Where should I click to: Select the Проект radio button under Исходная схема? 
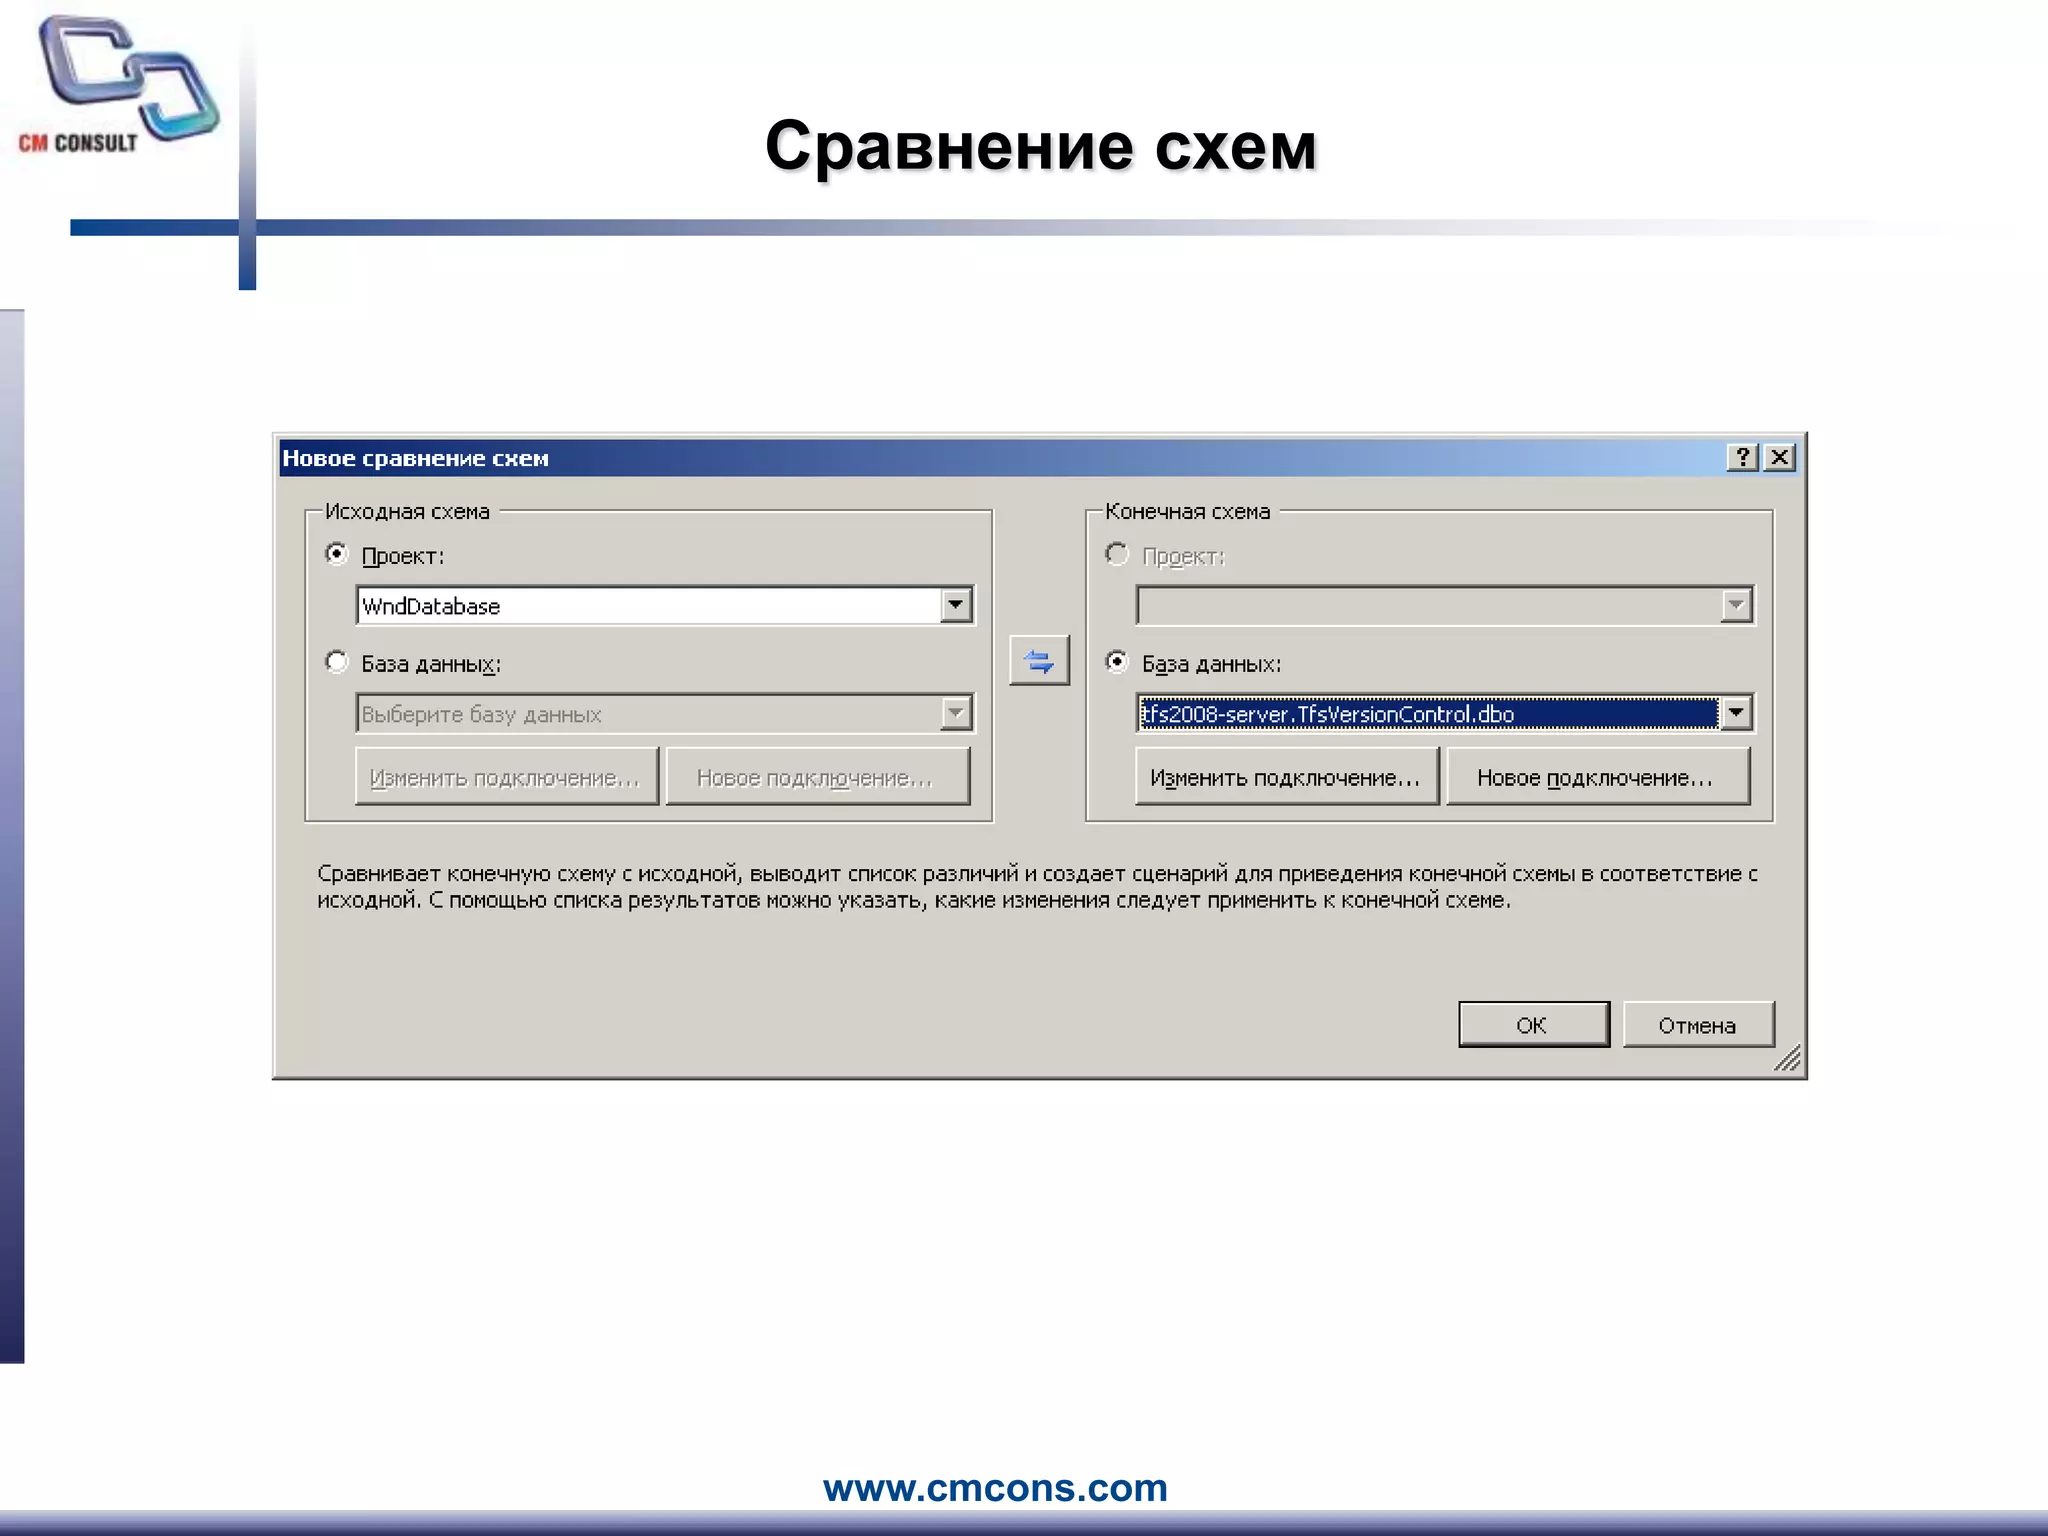[x=337, y=554]
